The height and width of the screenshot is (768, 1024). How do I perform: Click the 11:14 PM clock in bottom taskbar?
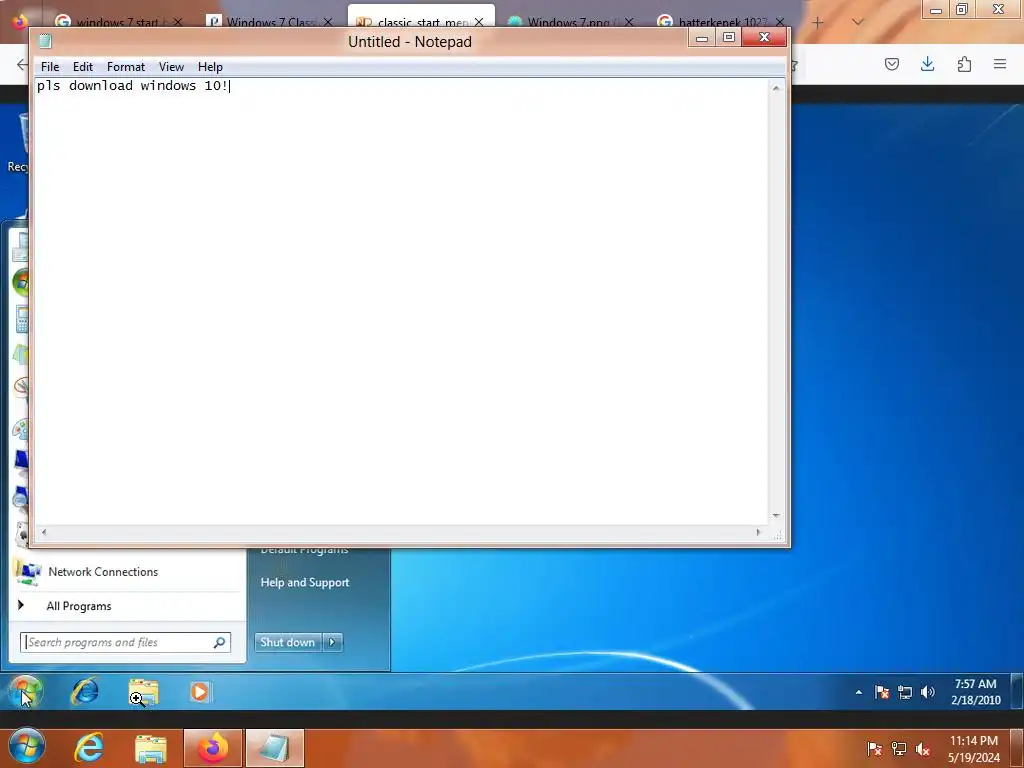pos(974,749)
